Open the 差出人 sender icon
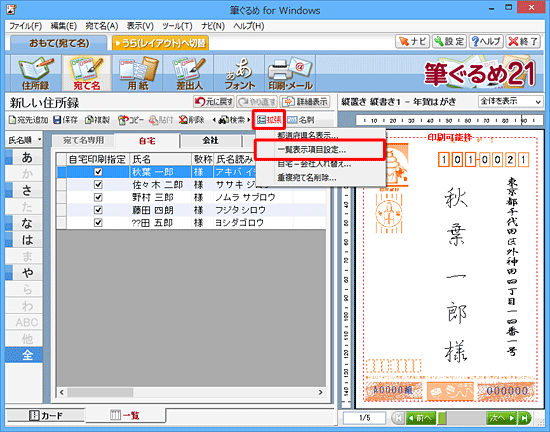The height and width of the screenshot is (432, 550). point(189,73)
